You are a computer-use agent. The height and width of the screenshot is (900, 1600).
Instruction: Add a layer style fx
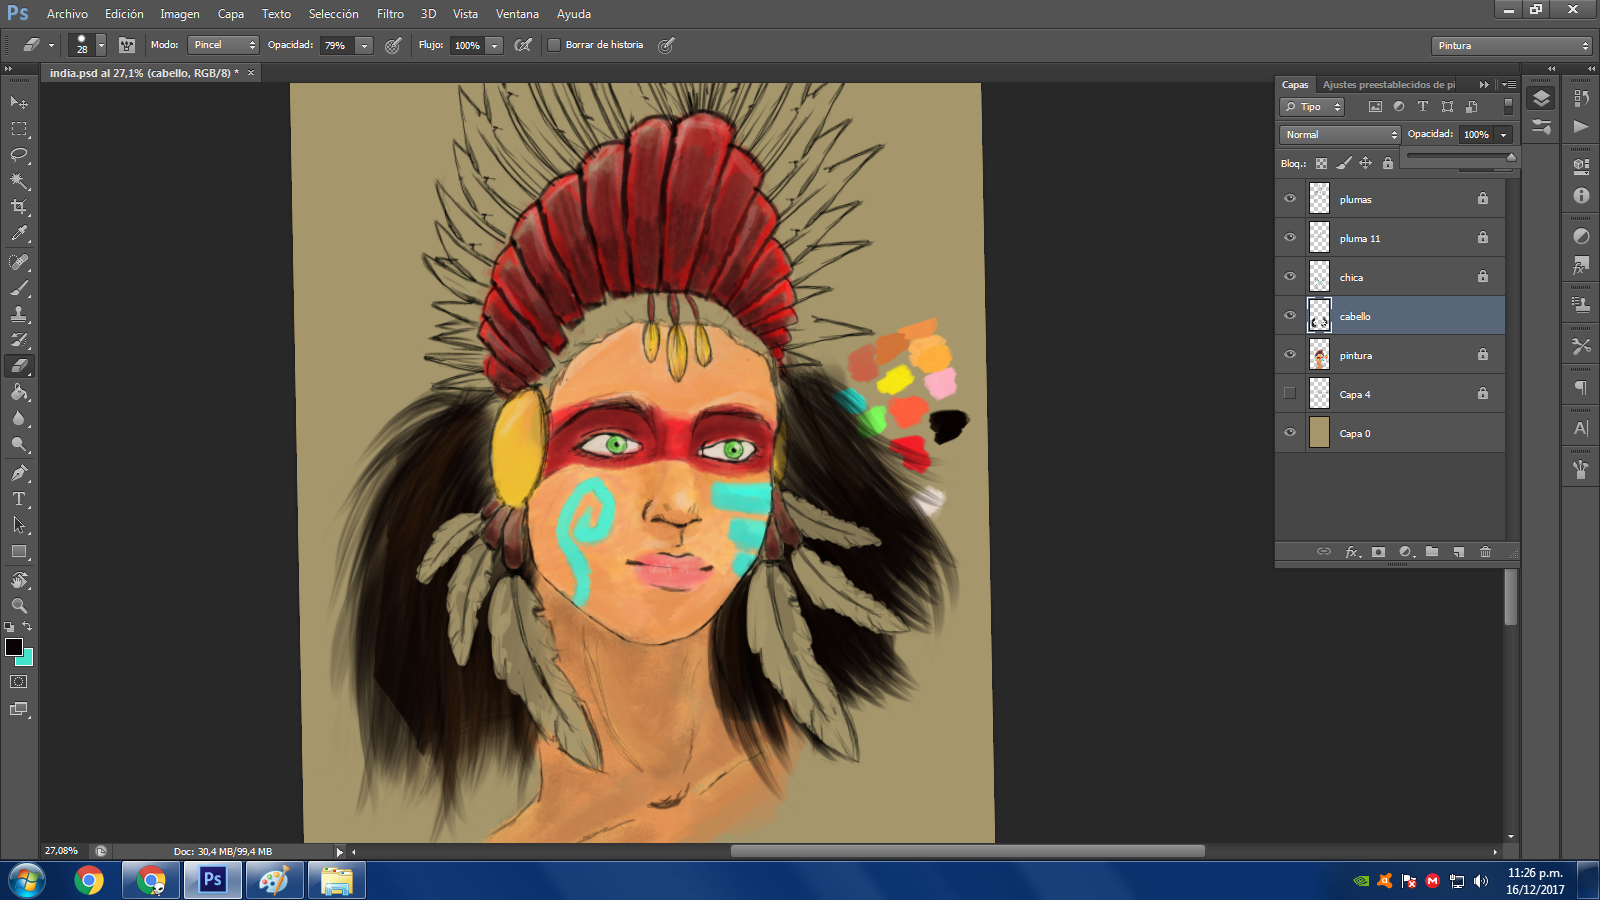coord(1352,552)
